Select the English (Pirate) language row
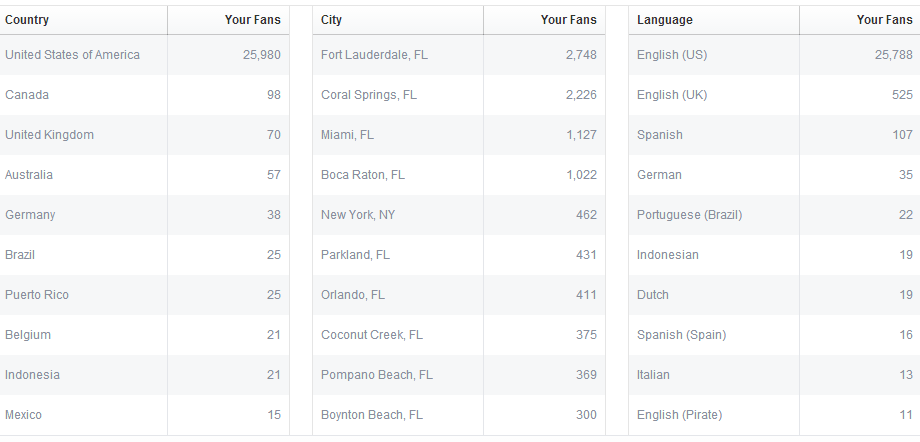The width and height of the screenshot is (920, 442). pos(679,415)
